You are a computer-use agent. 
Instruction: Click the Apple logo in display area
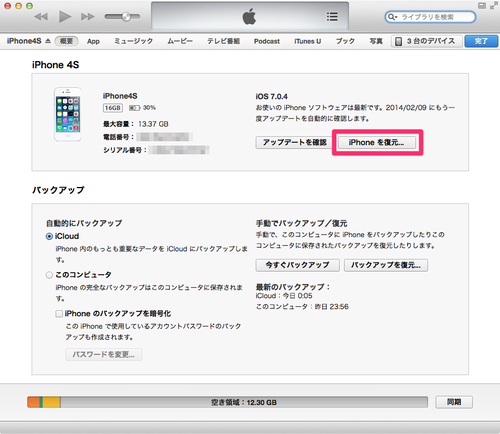pos(249,17)
